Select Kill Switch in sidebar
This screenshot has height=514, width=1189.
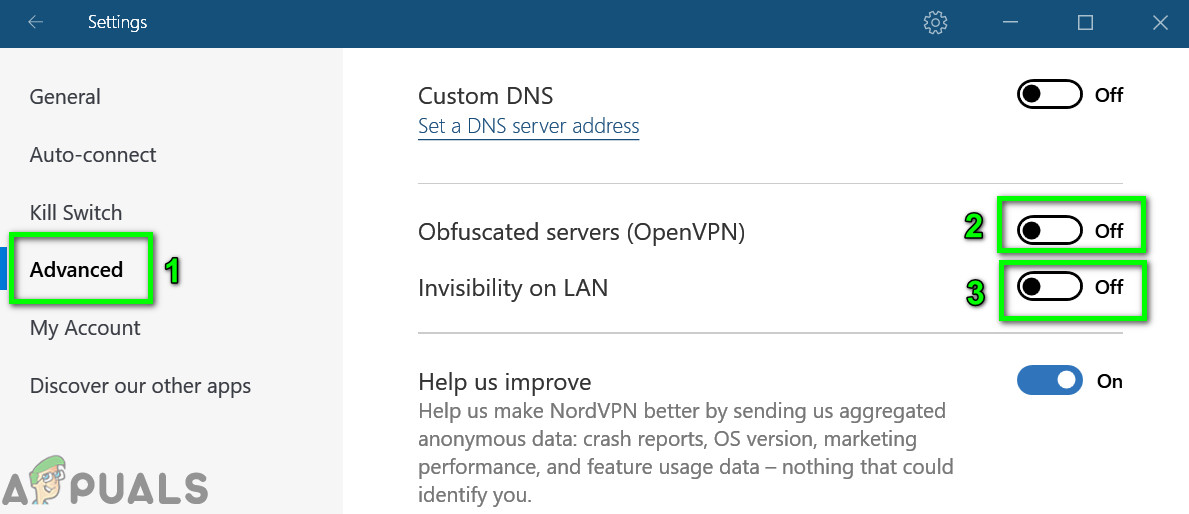[x=76, y=213]
